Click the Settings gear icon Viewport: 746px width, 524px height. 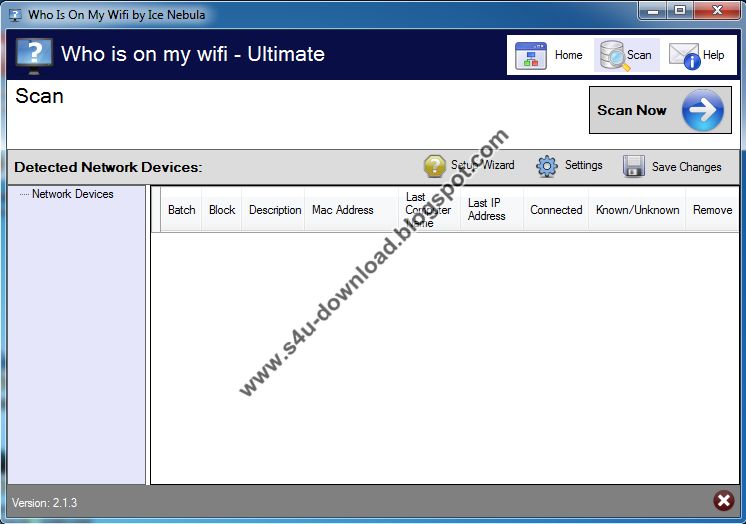tap(547, 166)
